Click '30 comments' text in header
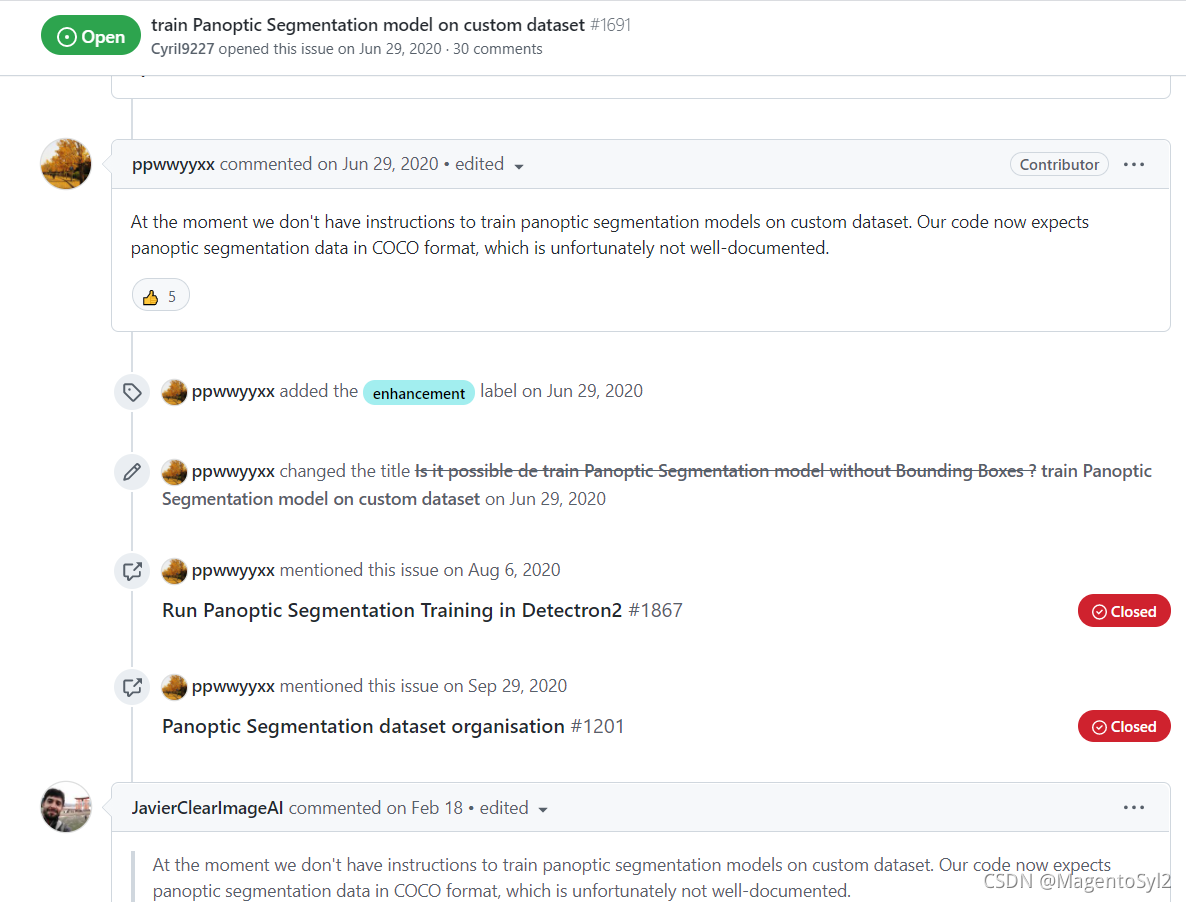The height and width of the screenshot is (902, 1186). click(498, 48)
